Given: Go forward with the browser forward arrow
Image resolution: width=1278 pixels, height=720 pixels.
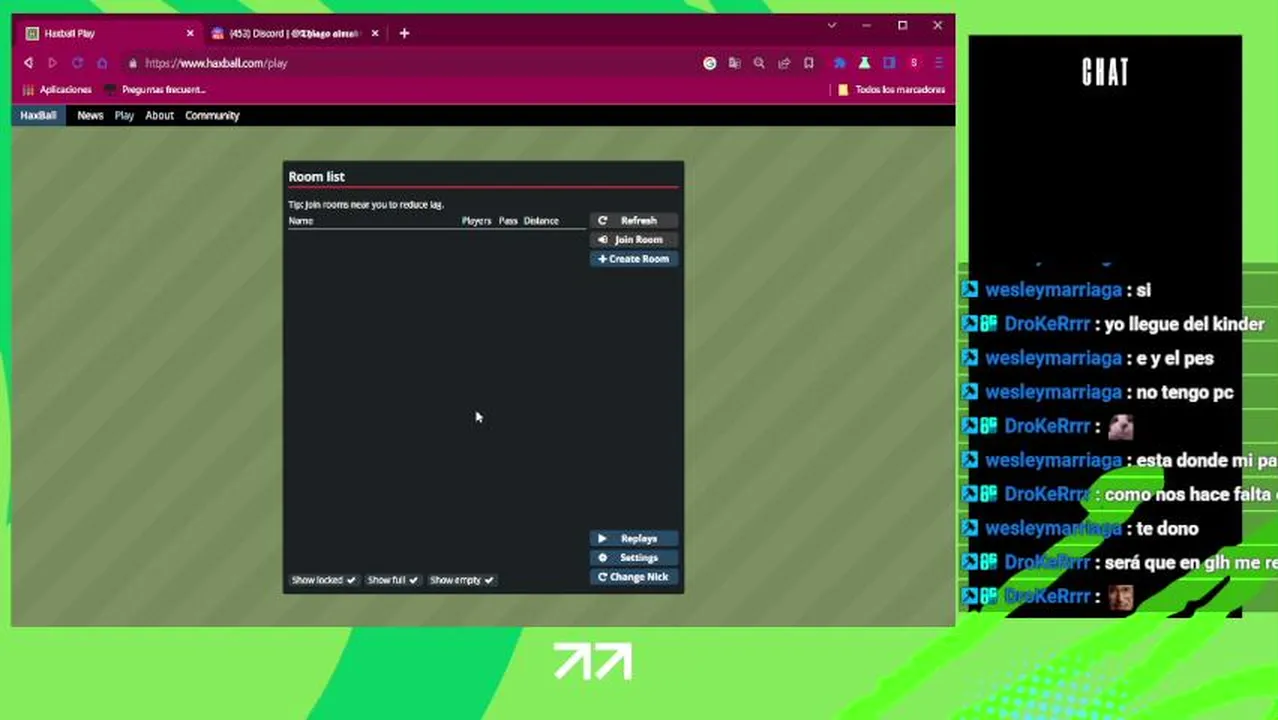Looking at the screenshot, I should click(x=52, y=63).
